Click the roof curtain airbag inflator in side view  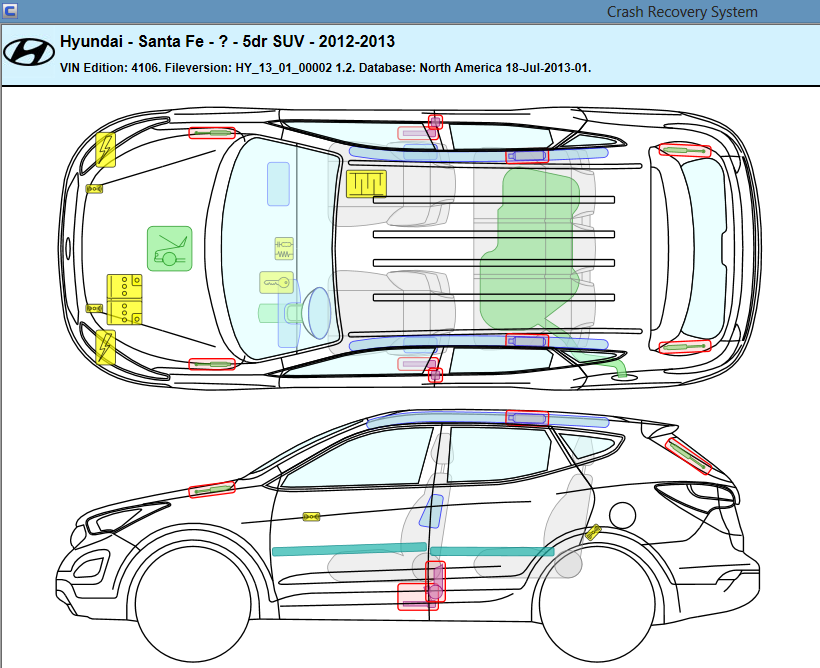[527, 418]
